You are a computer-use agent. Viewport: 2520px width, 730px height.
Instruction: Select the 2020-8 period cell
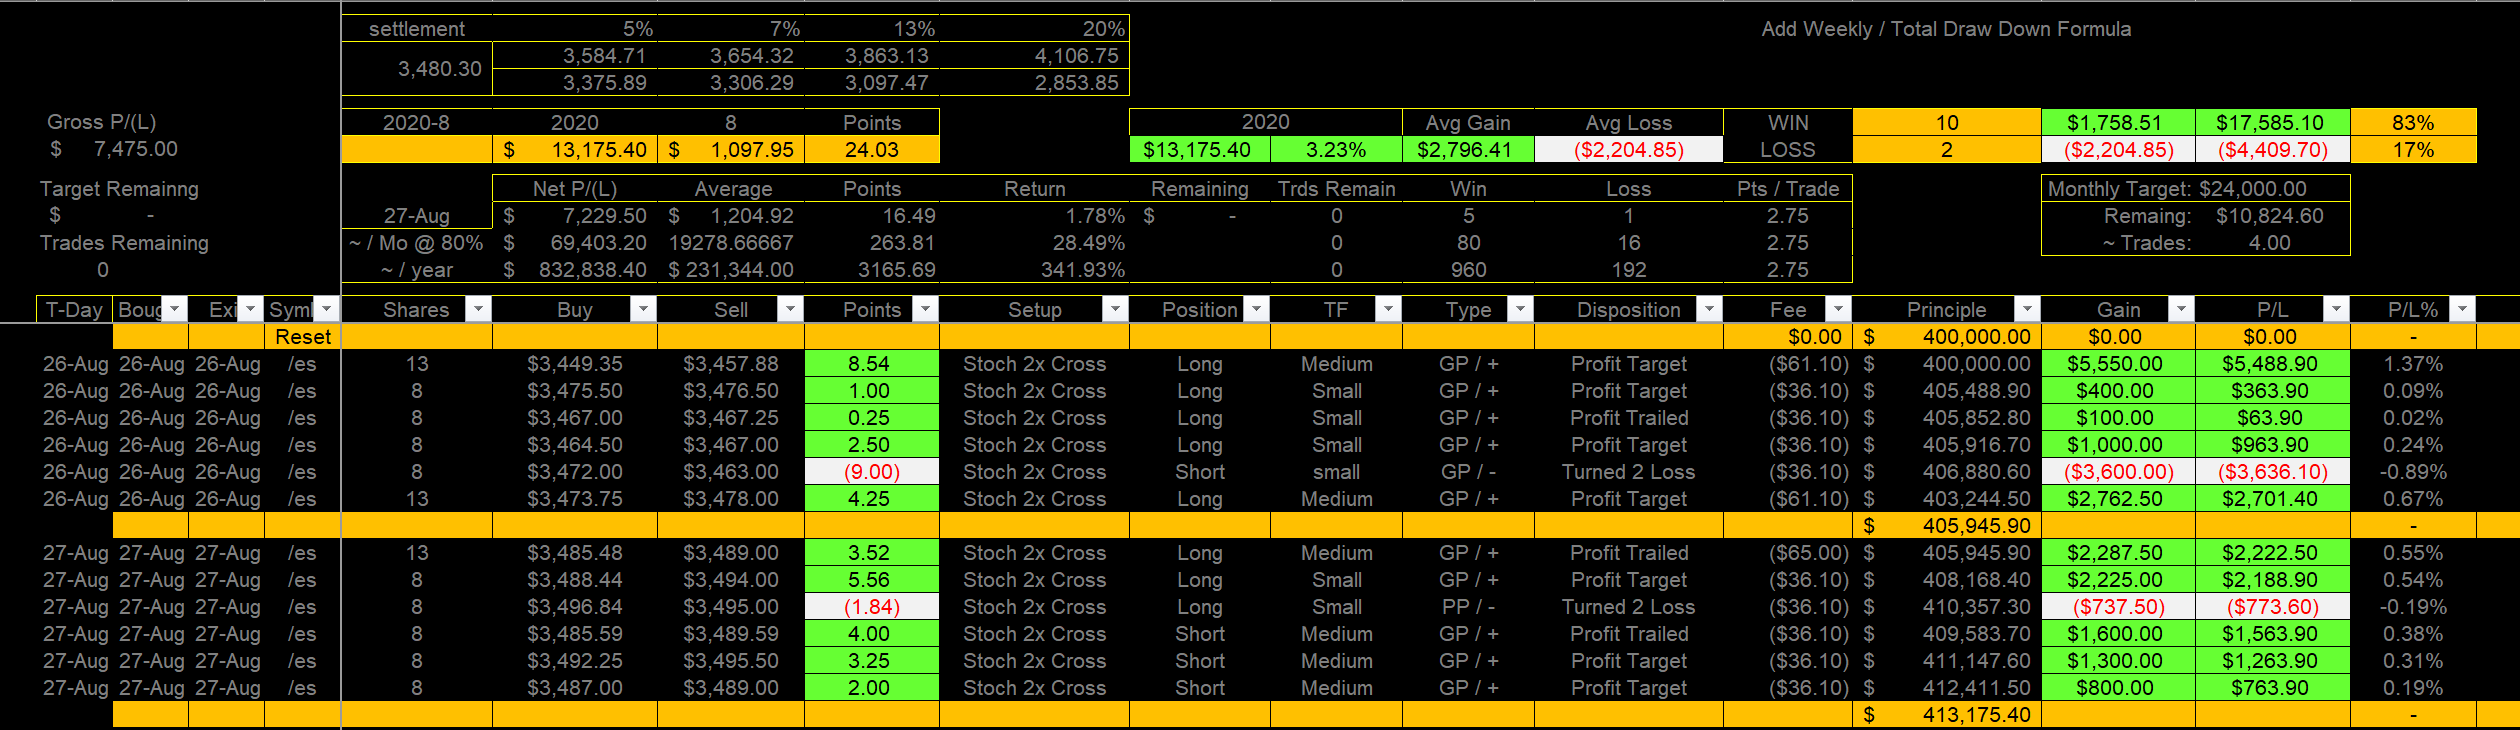pos(417,122)
